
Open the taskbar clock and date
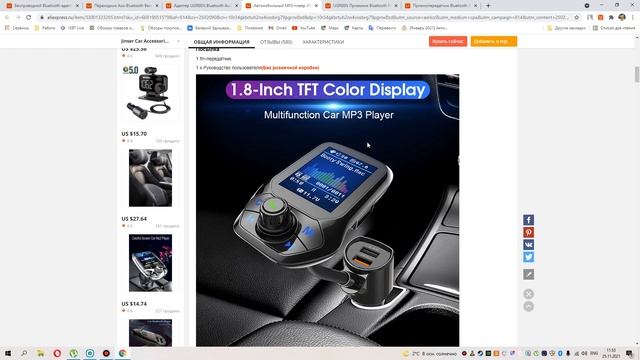tap(611, 353)
